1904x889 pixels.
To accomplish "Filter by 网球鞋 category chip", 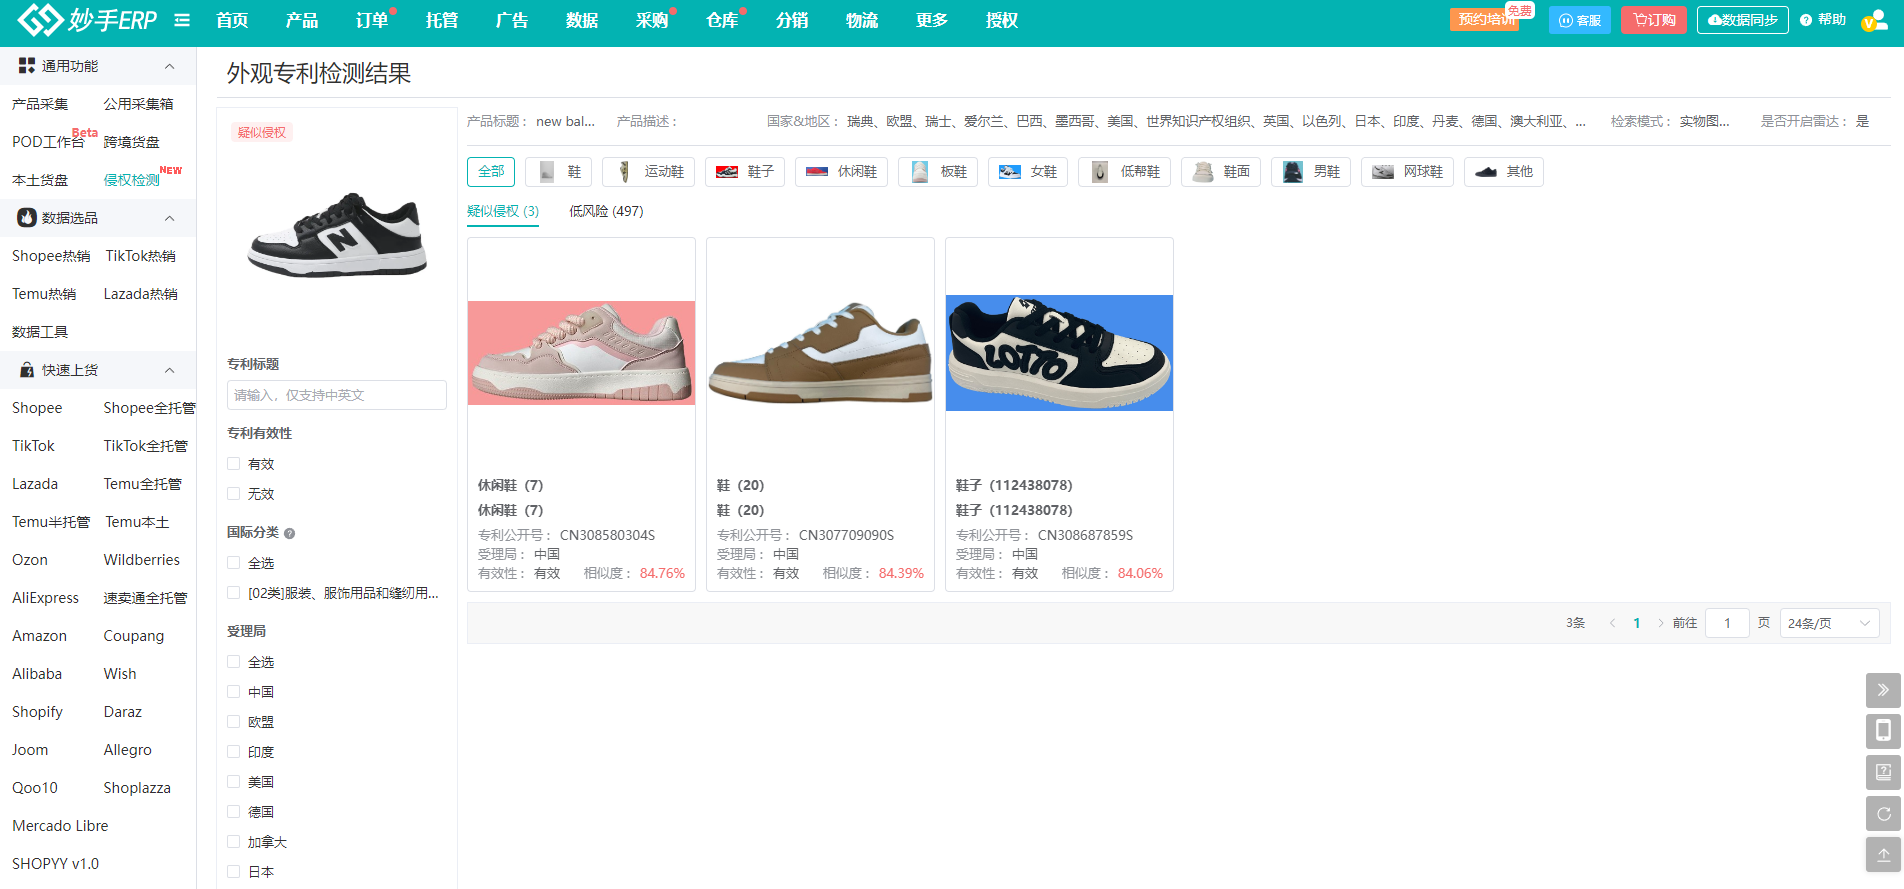I will click(x=1407, y=172).
